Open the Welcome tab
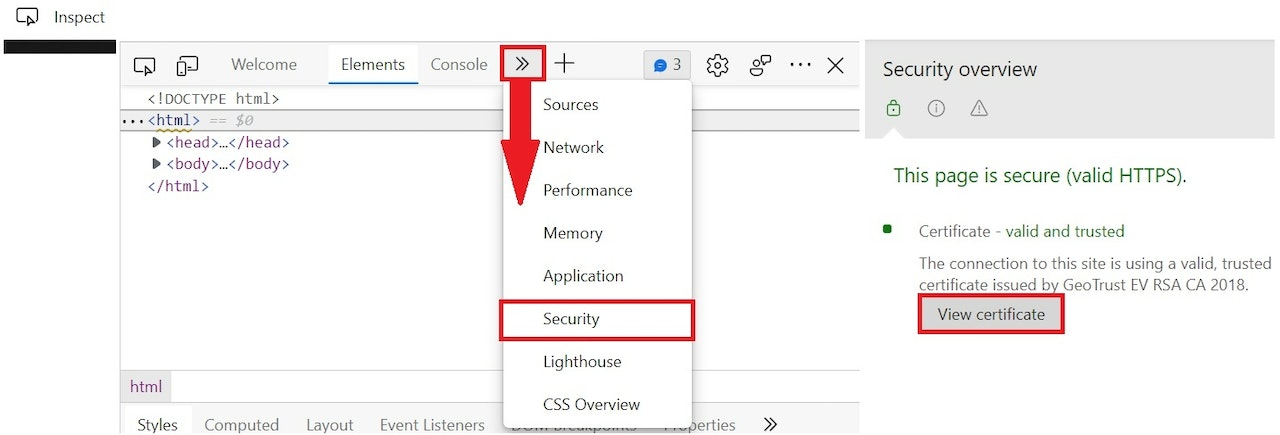The width and height of the screenshot is (1280, 435). pos(264,64)
